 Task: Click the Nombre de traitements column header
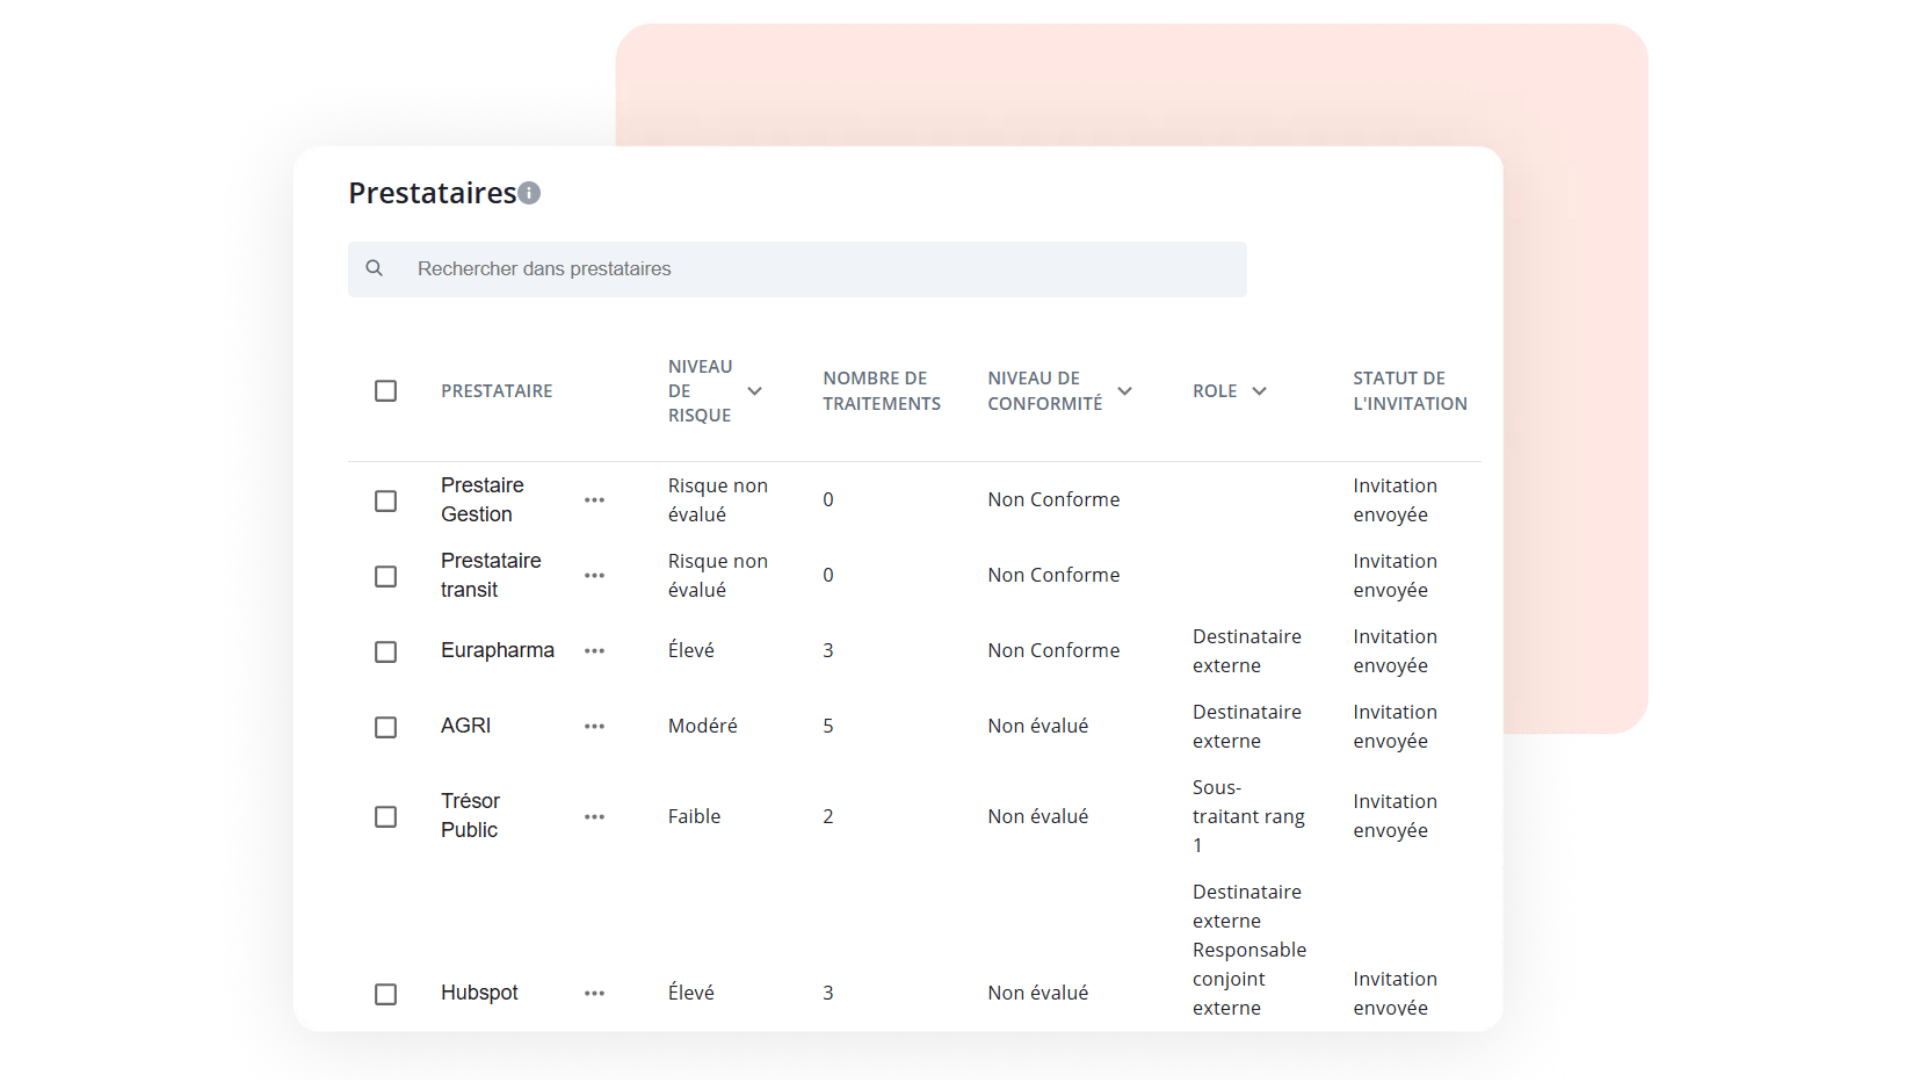point(881,391)
